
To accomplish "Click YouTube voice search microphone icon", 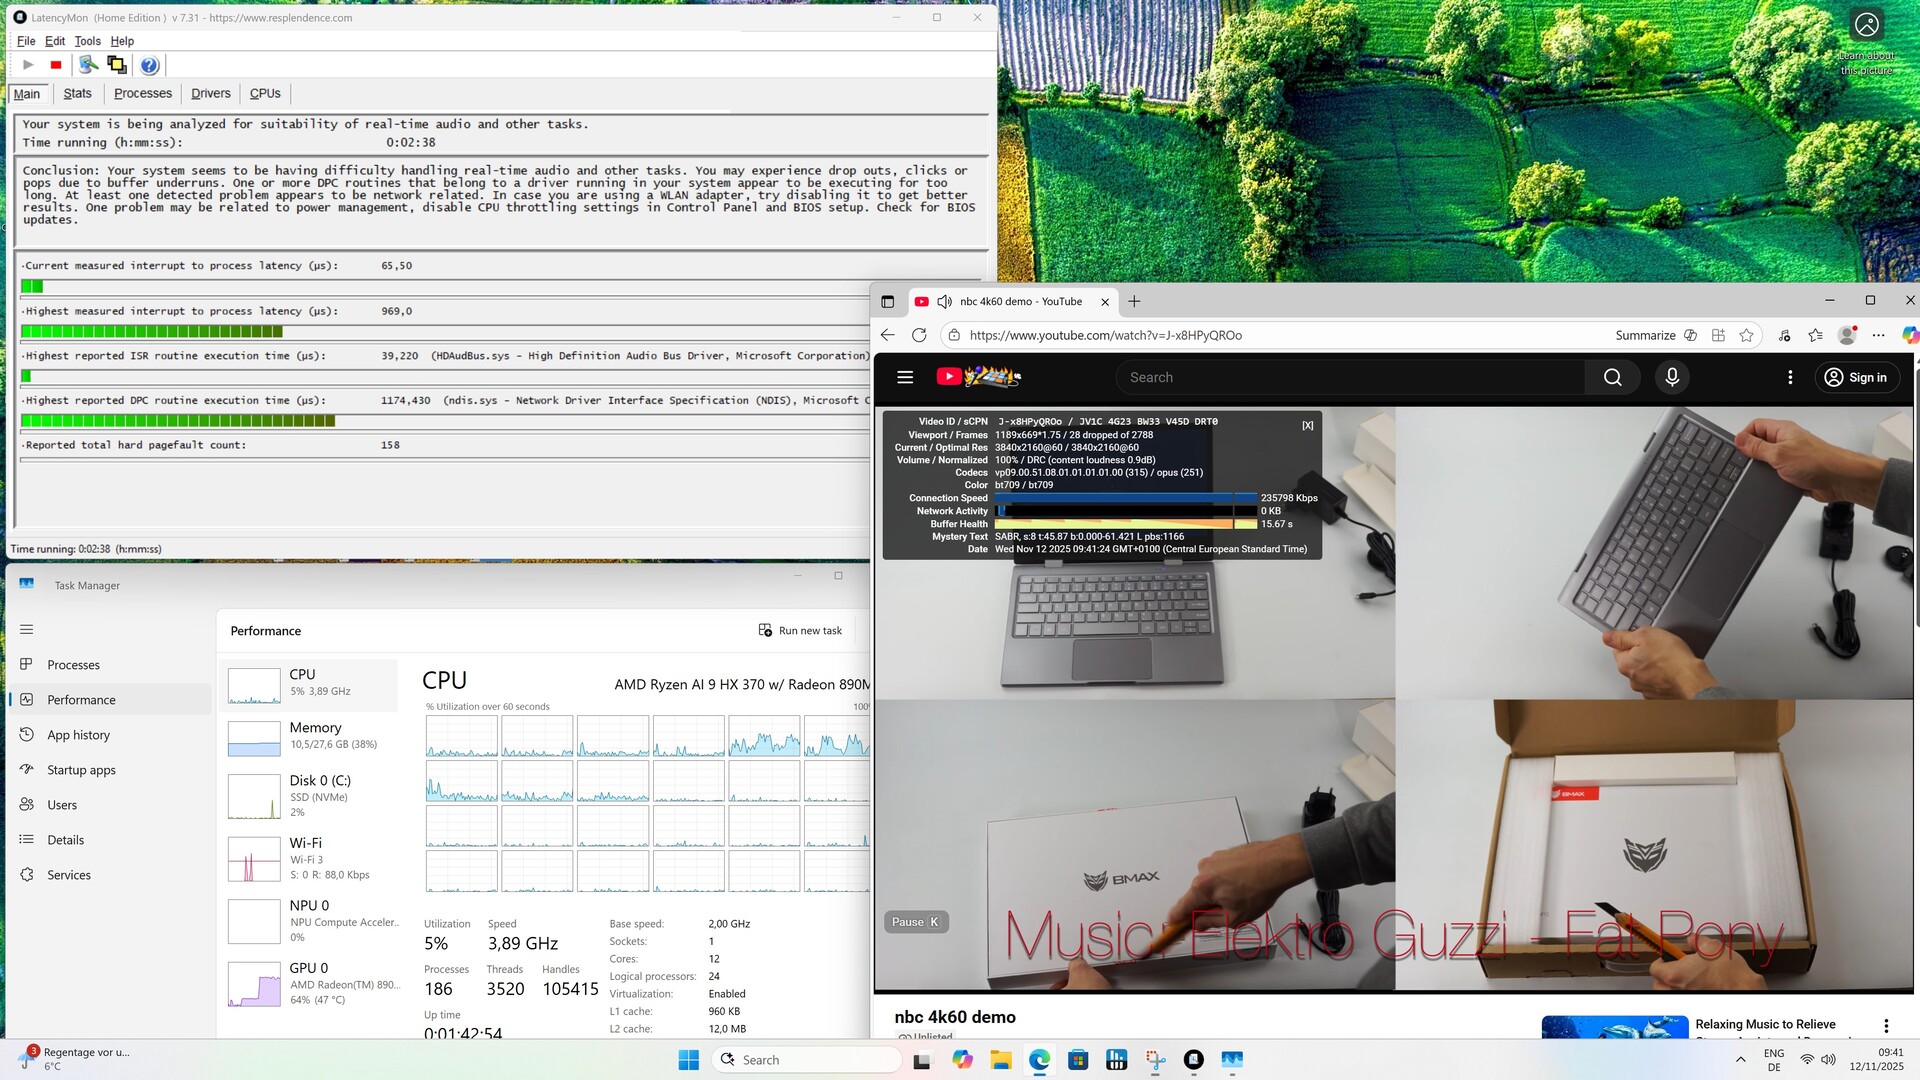I will tap(1671, 377).
